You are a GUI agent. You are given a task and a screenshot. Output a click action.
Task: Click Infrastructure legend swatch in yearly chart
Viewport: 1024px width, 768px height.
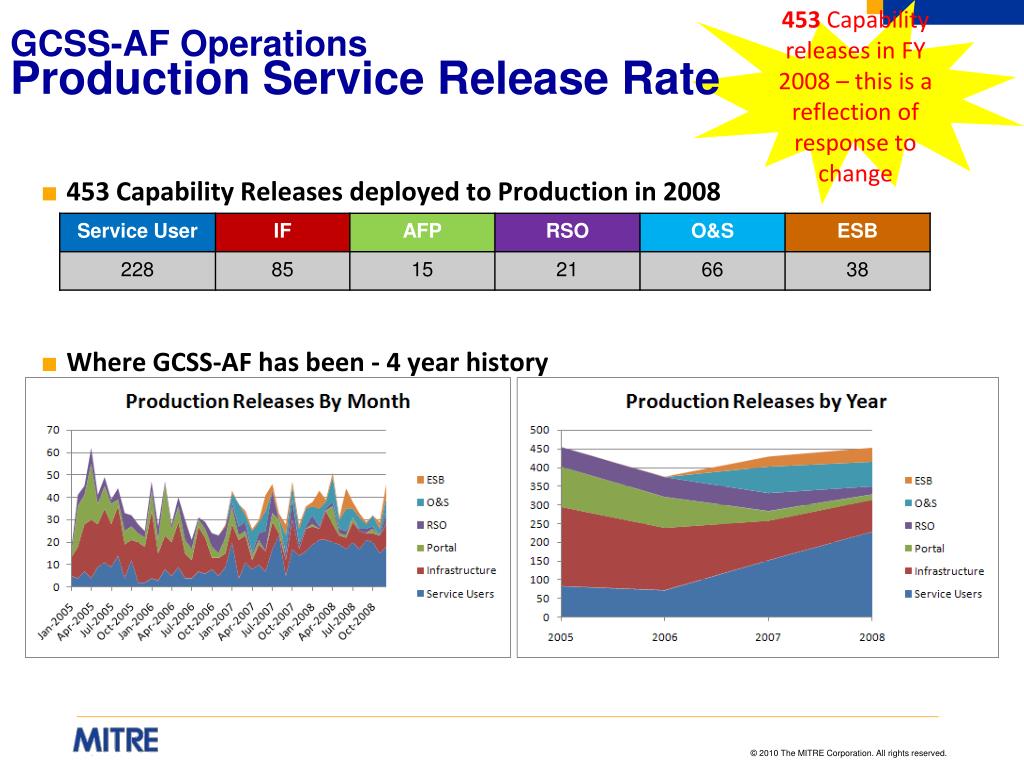pos(908,571)
